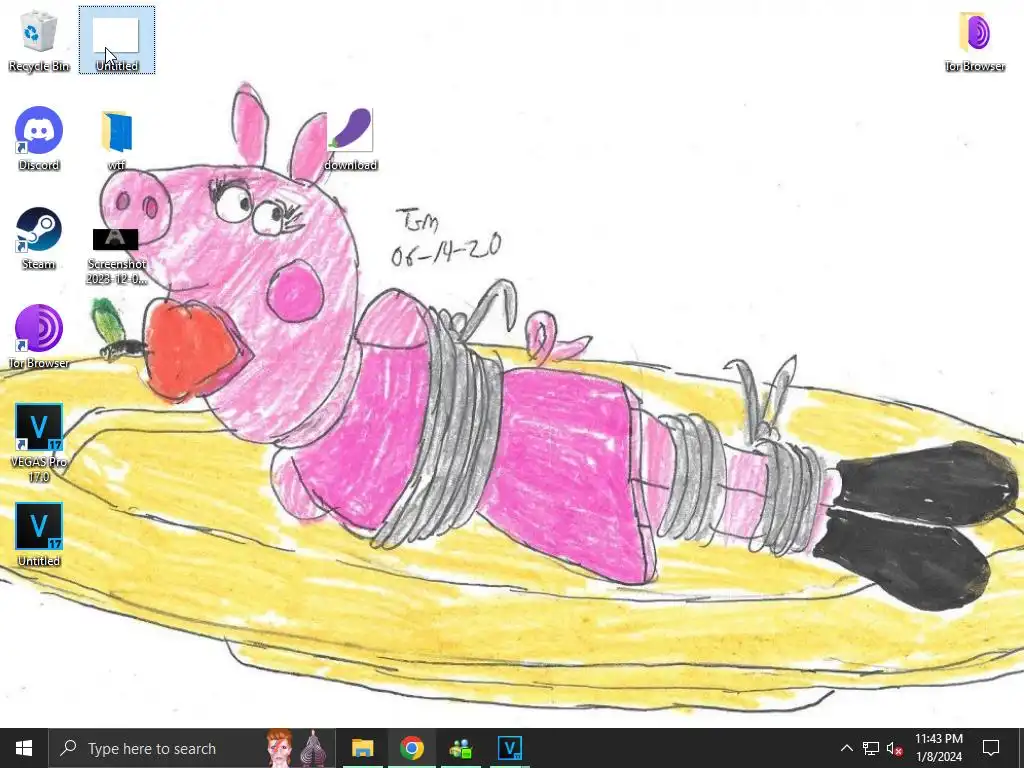
Task: Switch to Google Chrome in taskbar
Action: 411,748
